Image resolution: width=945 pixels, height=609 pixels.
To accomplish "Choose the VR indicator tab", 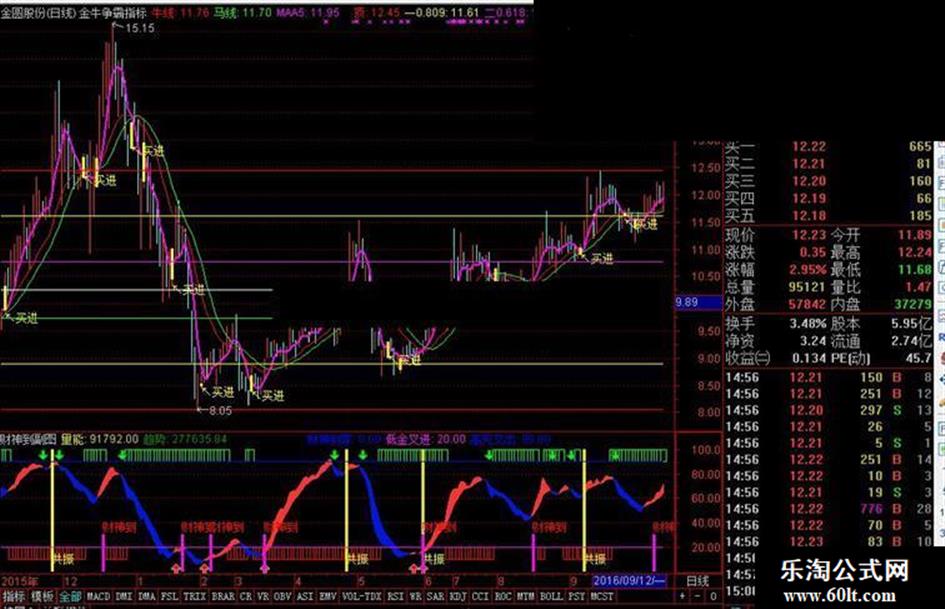I will pyautogui.click(x=263, y=596).
